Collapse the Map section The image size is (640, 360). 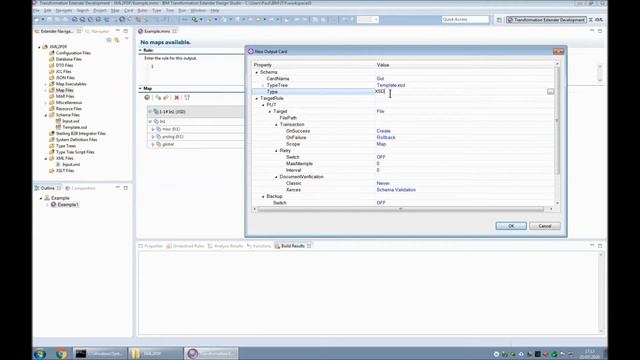[140, 89]
